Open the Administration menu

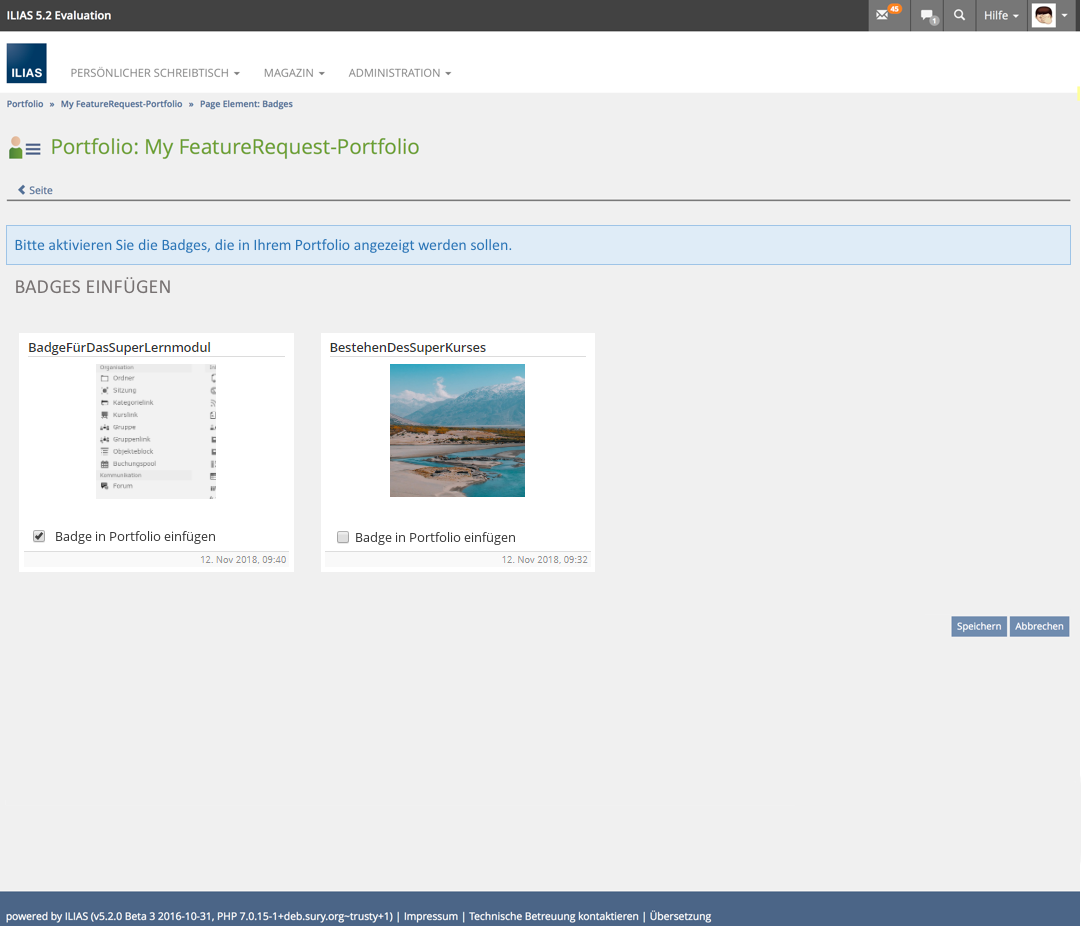point(399,73)
